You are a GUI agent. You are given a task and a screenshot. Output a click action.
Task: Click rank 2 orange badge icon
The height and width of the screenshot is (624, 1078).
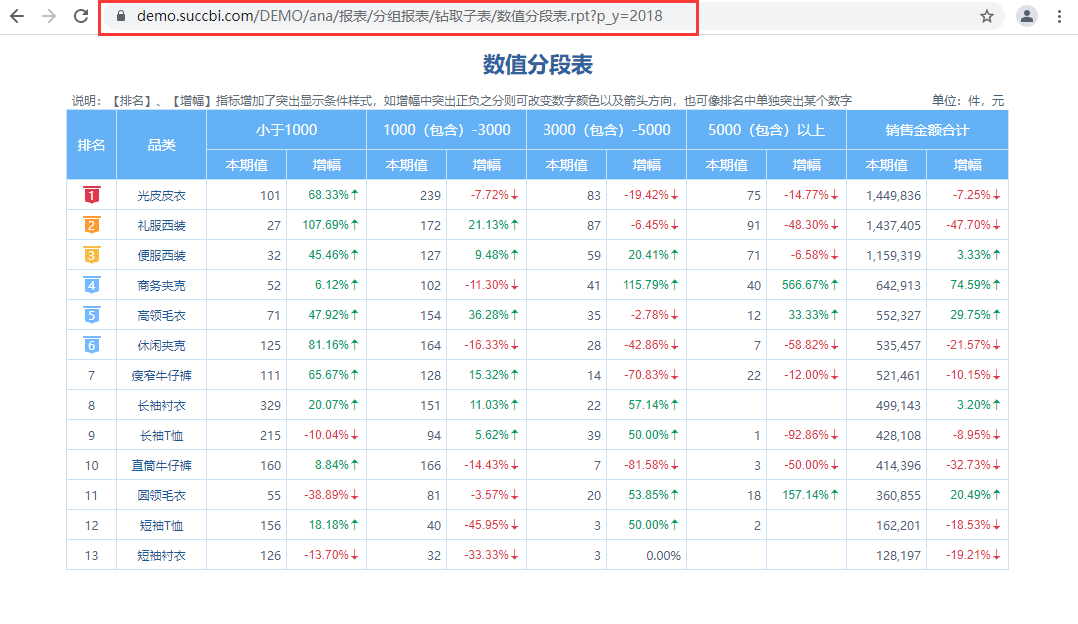[91, 225]
